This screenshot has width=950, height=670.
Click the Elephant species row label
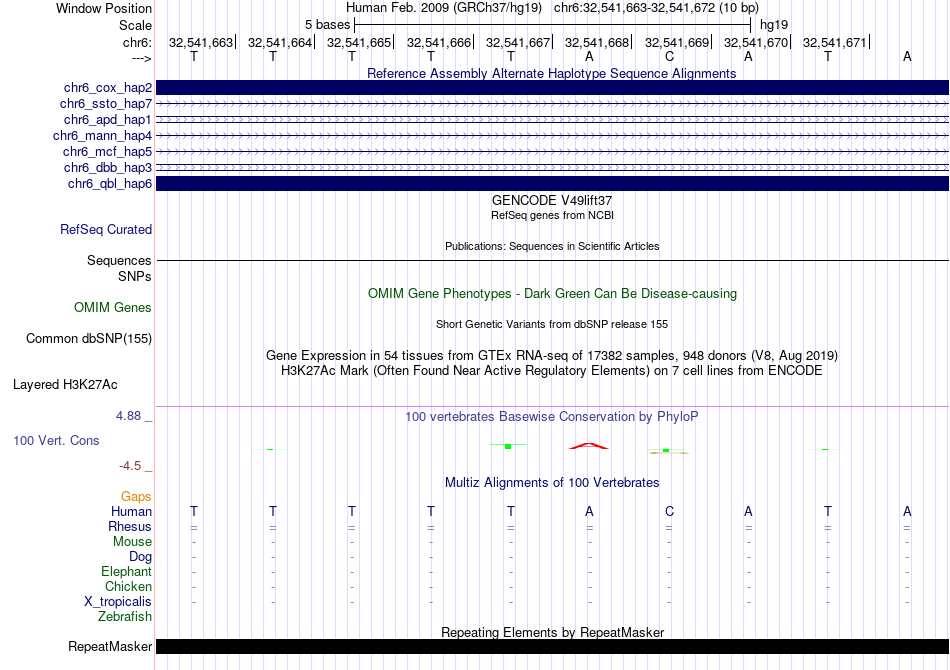127,572
